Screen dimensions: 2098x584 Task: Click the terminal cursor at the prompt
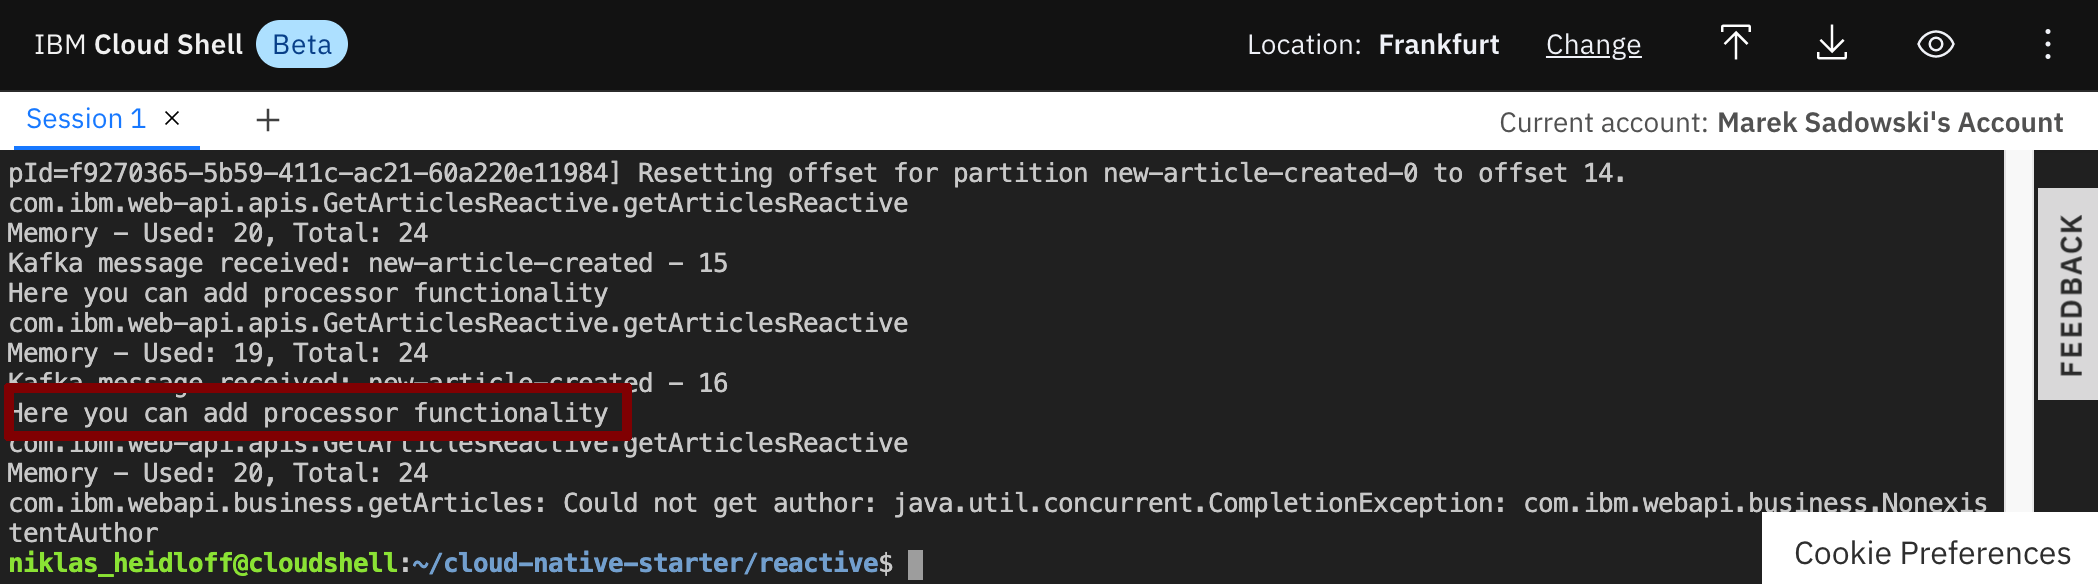[x=915, y=564]
